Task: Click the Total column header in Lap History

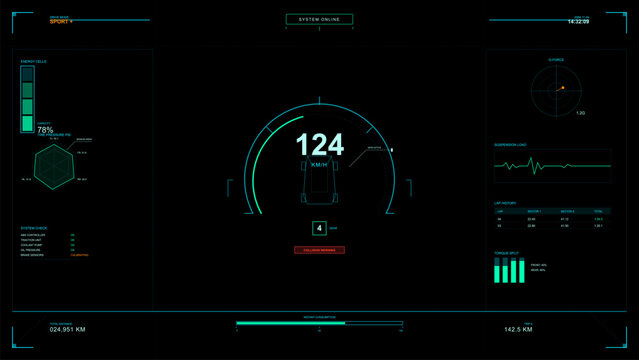Action: [x=598, y=211]
